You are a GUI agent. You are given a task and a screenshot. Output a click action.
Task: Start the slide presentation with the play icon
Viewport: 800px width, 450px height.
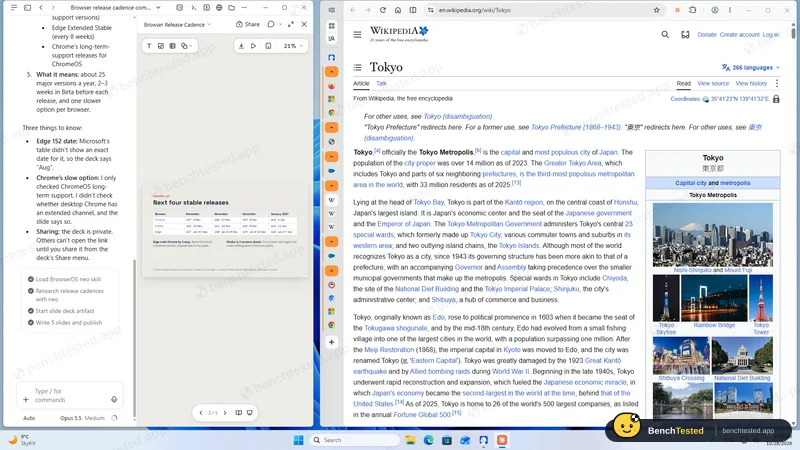point(253,46)
